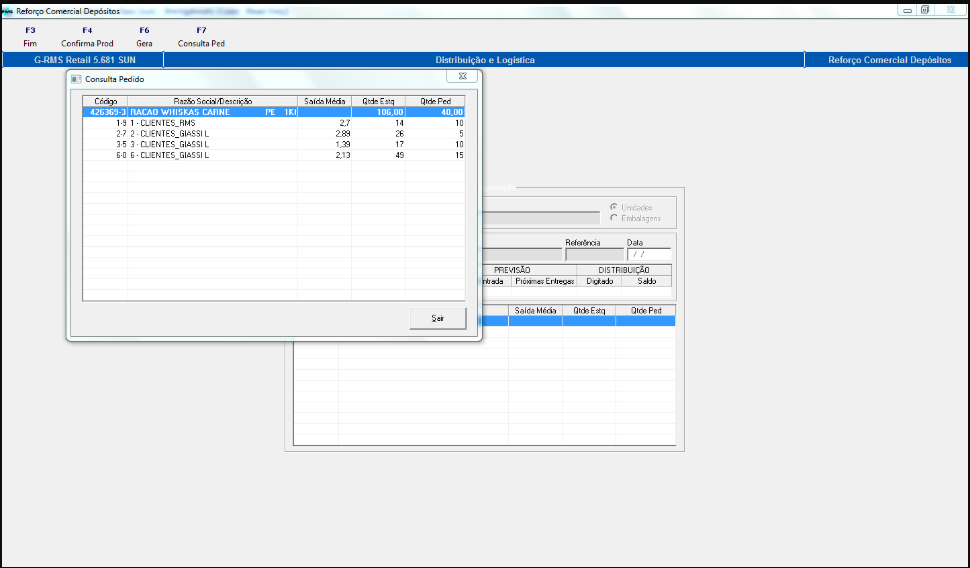Click stock quantity 49 cell

[x=378, y=155]
